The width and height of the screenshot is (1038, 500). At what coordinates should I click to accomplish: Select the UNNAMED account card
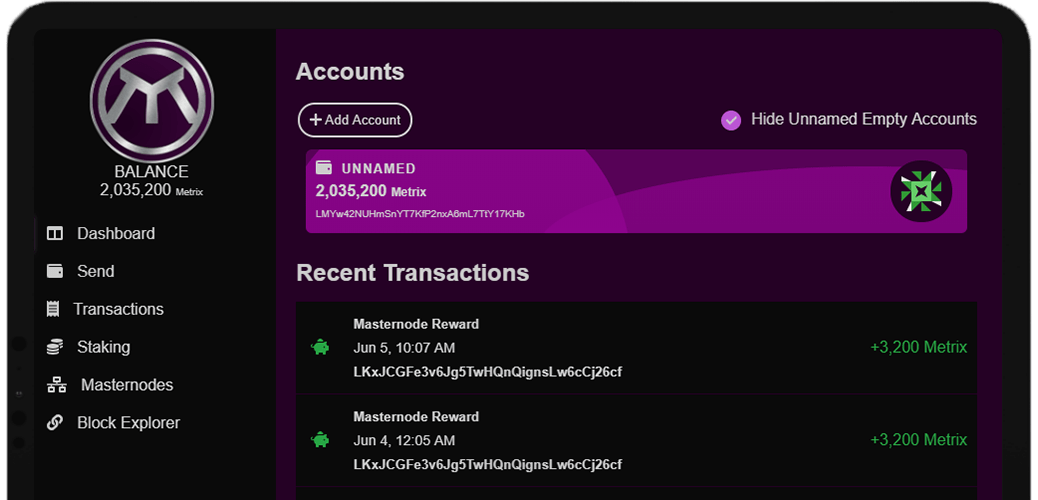click(636, 191)
